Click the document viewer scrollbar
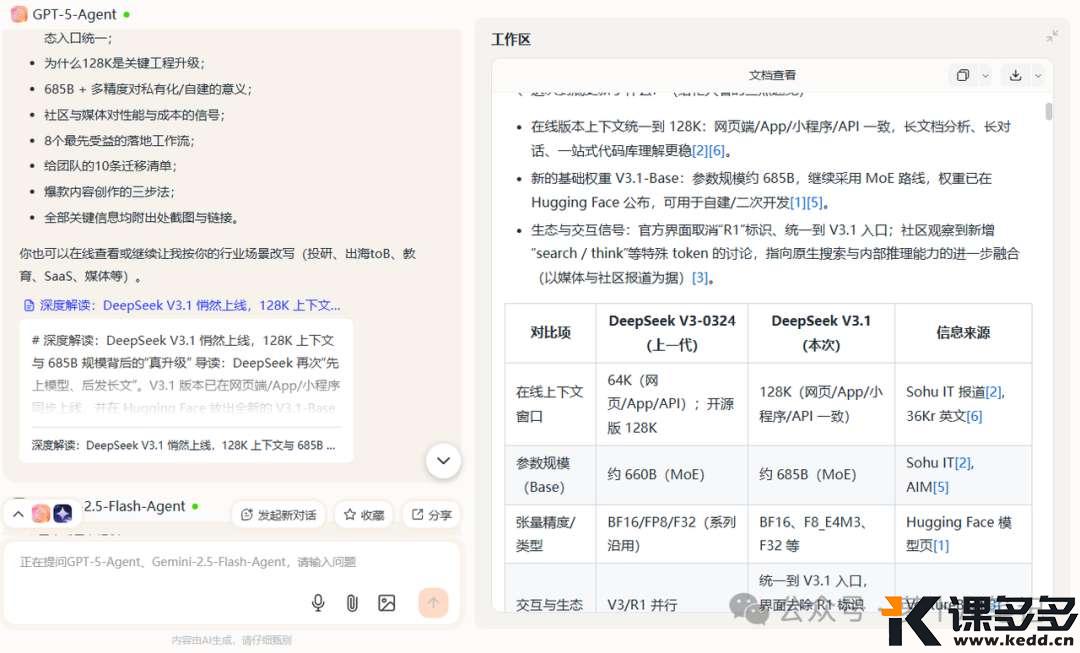 coord(1048,112)
